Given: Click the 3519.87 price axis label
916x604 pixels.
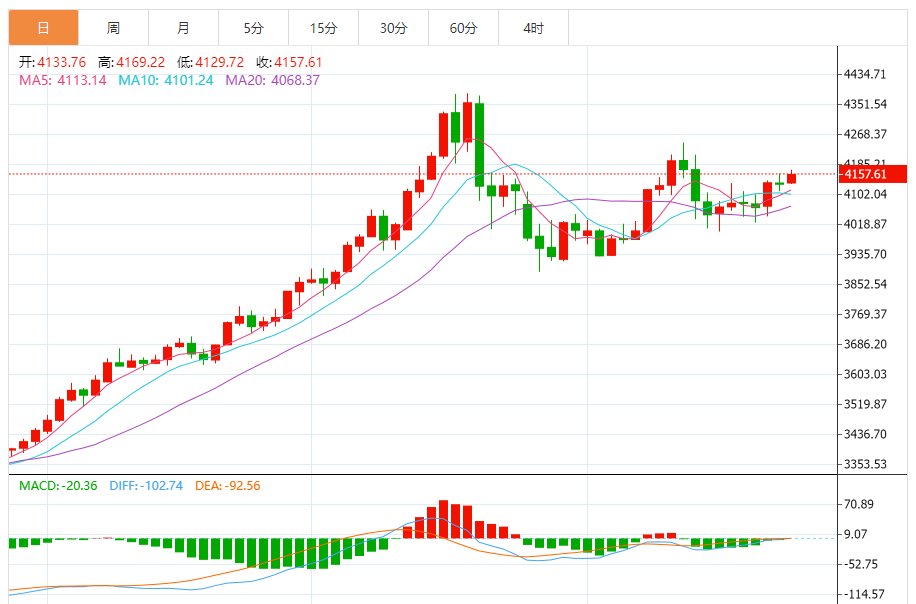Looking at the screenshot, I should click(865, 404).
